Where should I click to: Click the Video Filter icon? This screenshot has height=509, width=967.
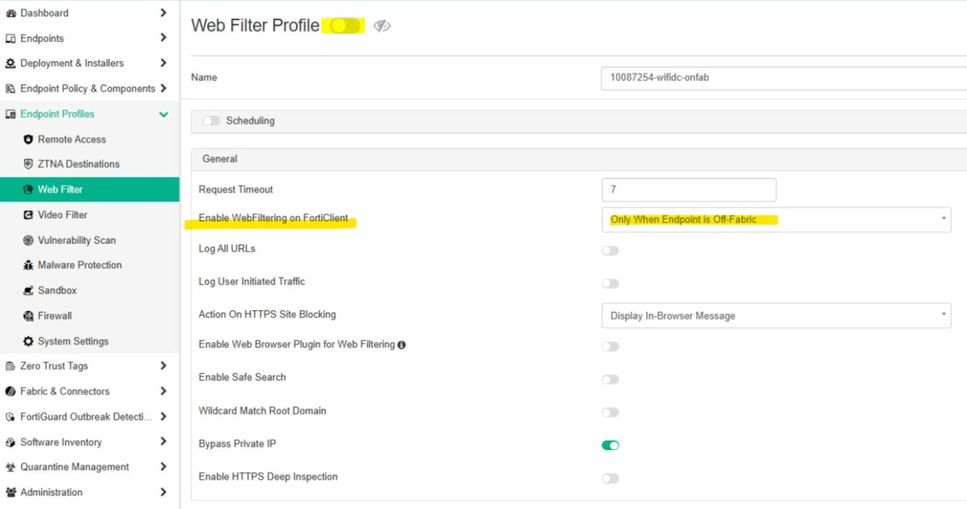[x=29, y=215]
